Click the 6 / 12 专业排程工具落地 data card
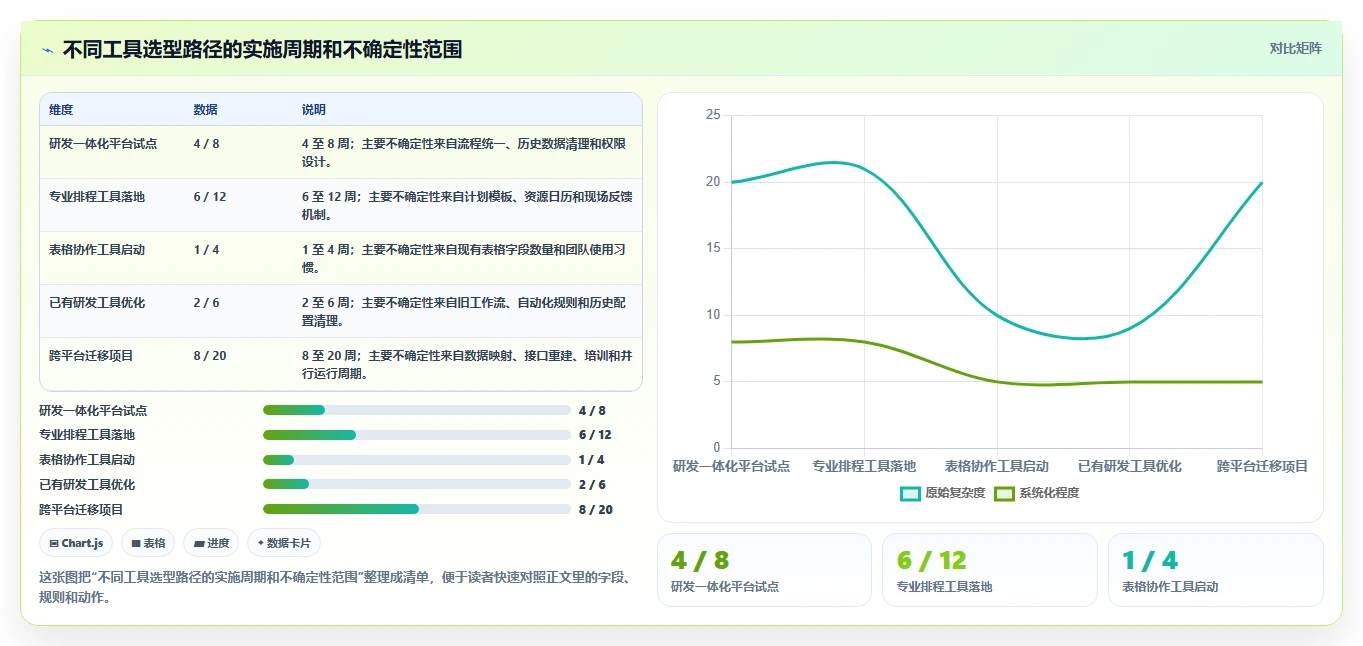Viewport: 1363px width, 646px height. pyautogui.click(x=990, y=570)
